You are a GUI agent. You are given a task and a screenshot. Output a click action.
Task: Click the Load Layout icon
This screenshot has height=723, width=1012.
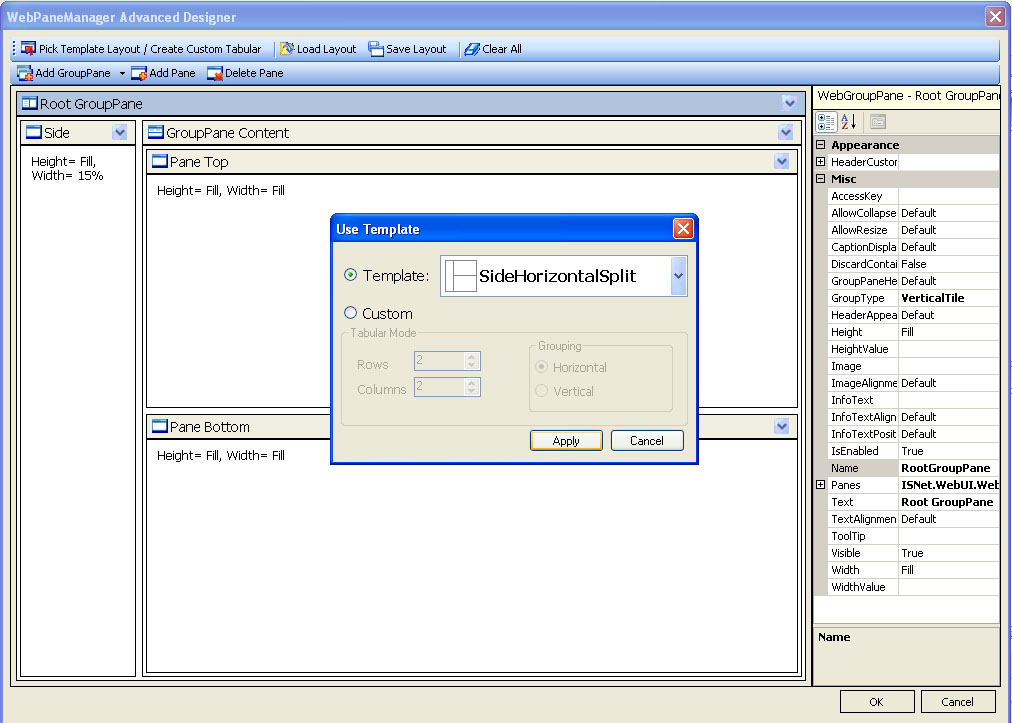point(287,49)
